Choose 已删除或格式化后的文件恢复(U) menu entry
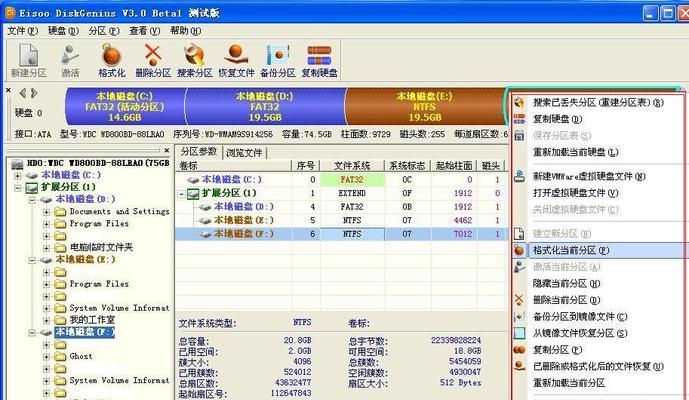The height and width of the screenshot is (400, 689). (598, 366)
